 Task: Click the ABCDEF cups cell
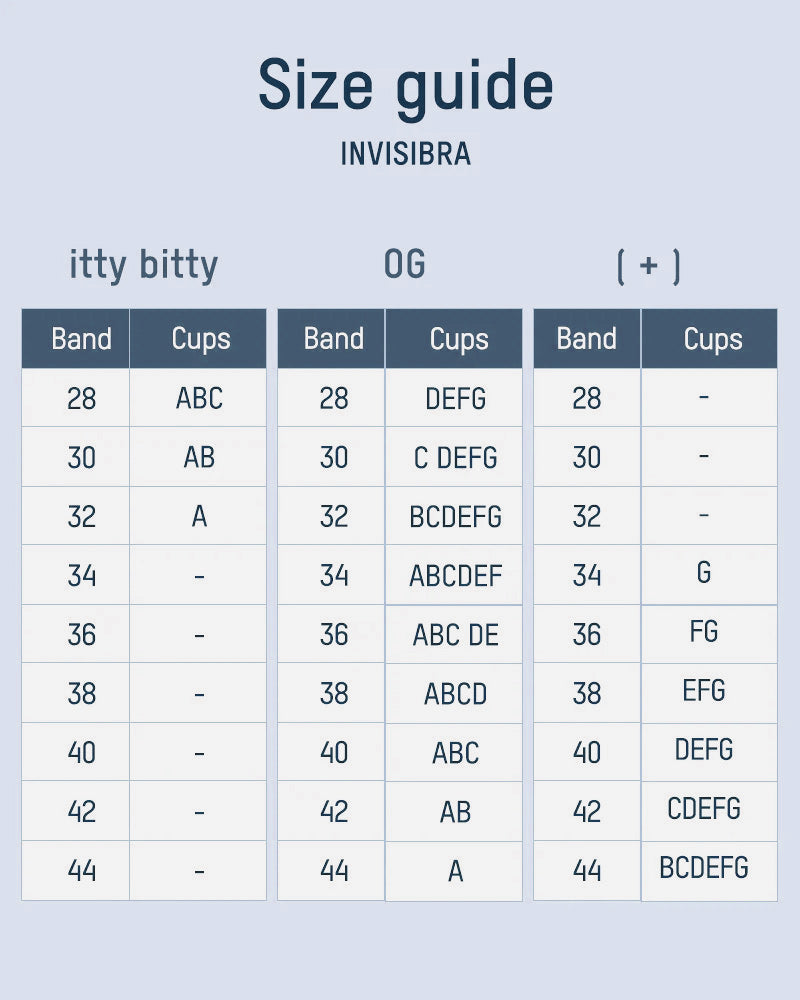pos(455,576)
